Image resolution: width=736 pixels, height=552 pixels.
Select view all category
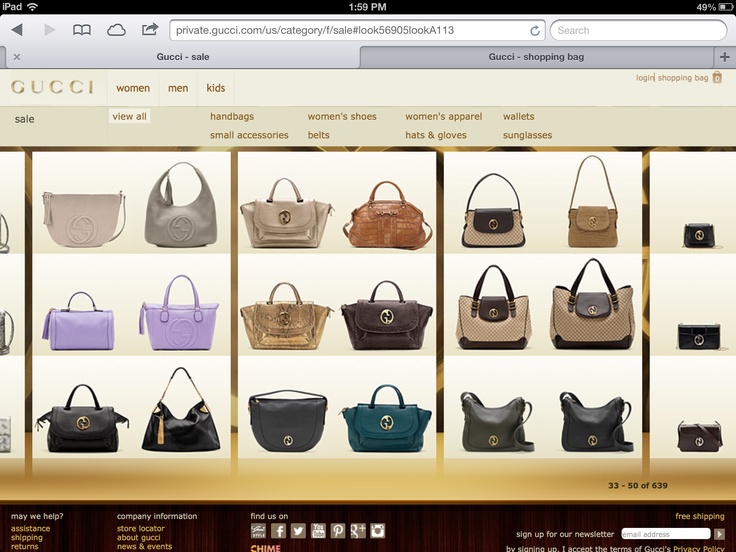[129, 116]
